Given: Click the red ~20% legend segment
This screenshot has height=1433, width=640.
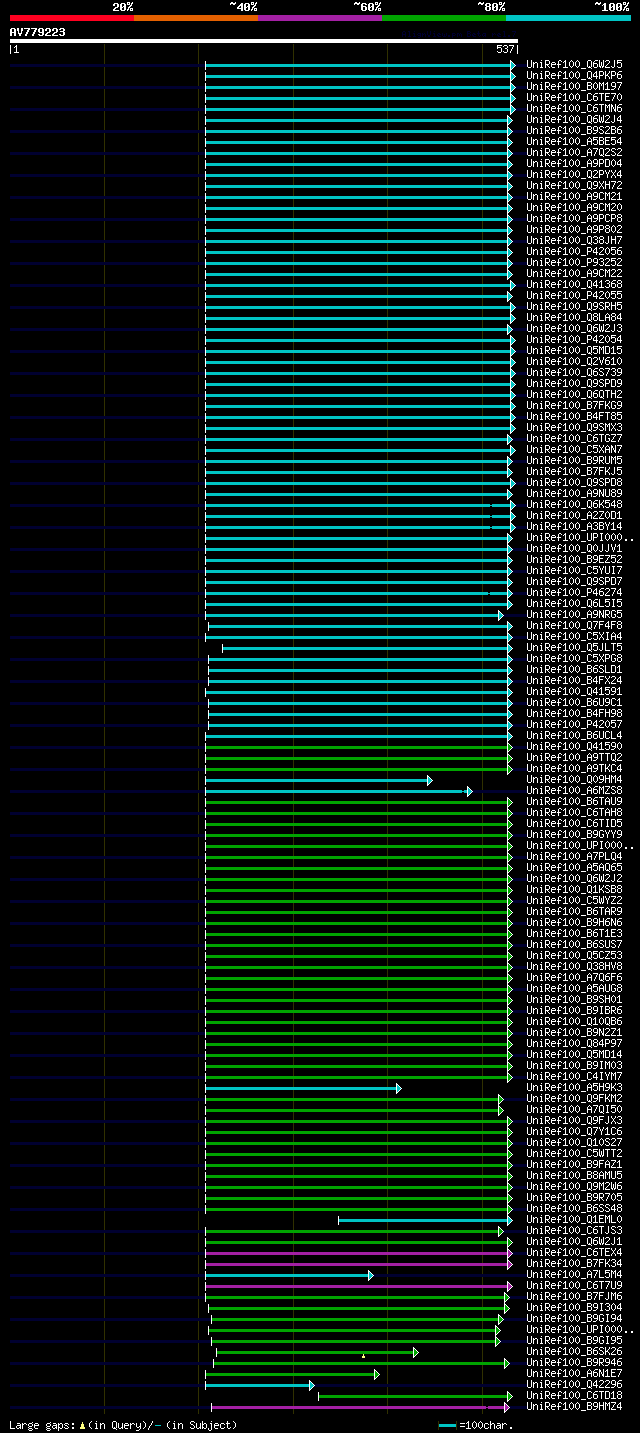Looking at the screenshot, I should [72, 18].
